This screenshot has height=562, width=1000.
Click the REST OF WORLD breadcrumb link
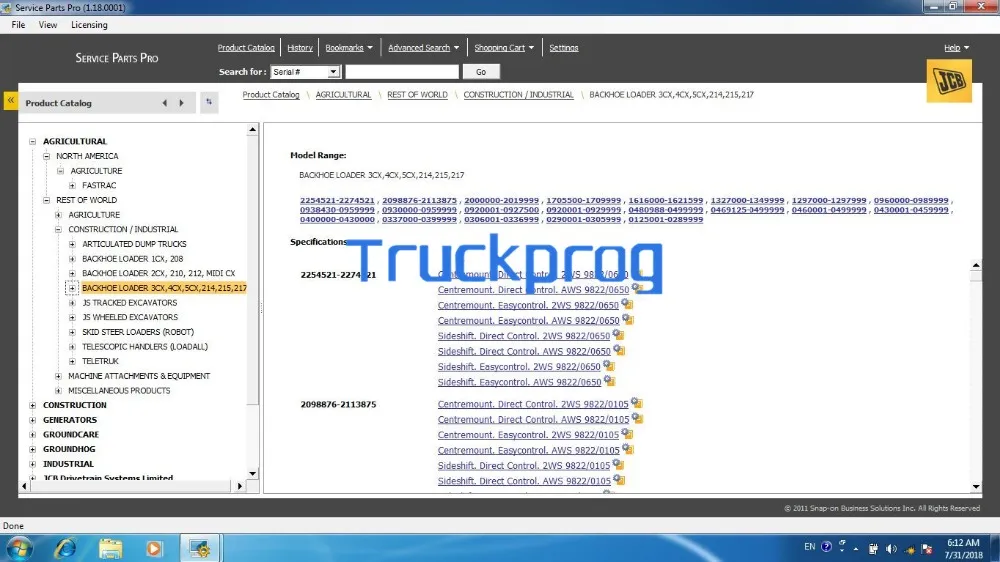coord(417,94)
